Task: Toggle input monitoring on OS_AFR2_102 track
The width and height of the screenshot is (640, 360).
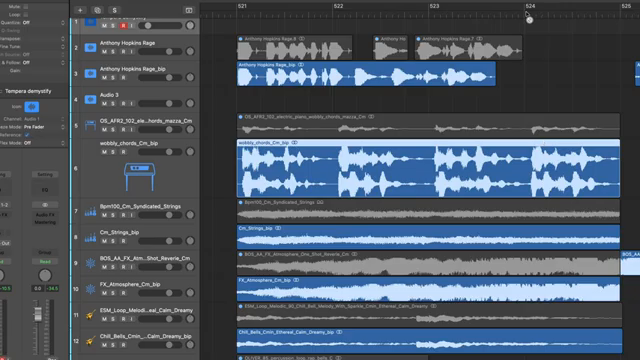Action: click(x=131, y=129)
